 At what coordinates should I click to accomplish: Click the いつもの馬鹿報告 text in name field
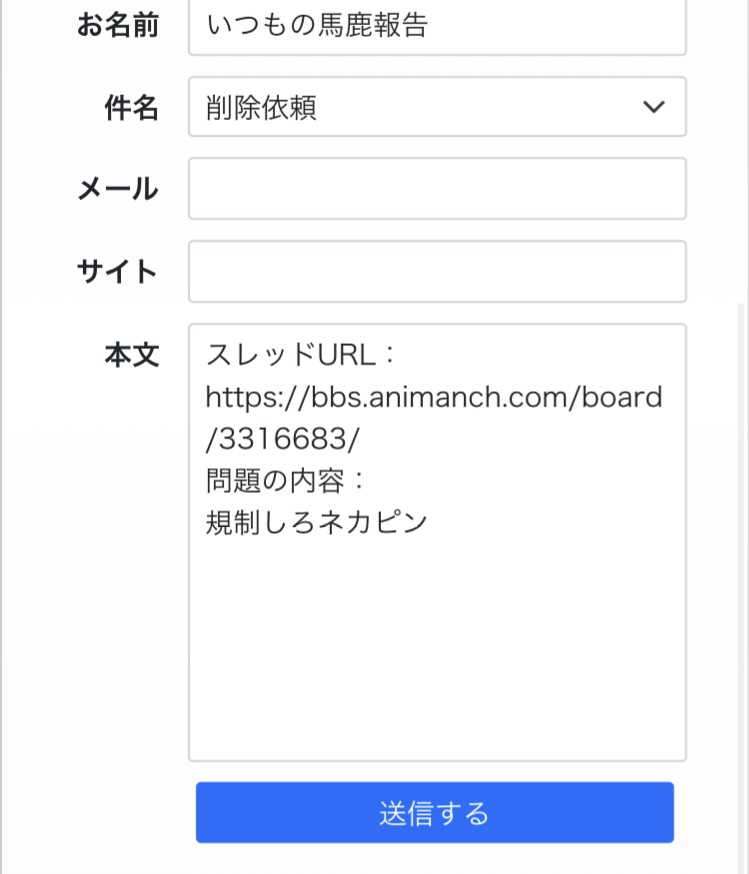pos(317,26)
